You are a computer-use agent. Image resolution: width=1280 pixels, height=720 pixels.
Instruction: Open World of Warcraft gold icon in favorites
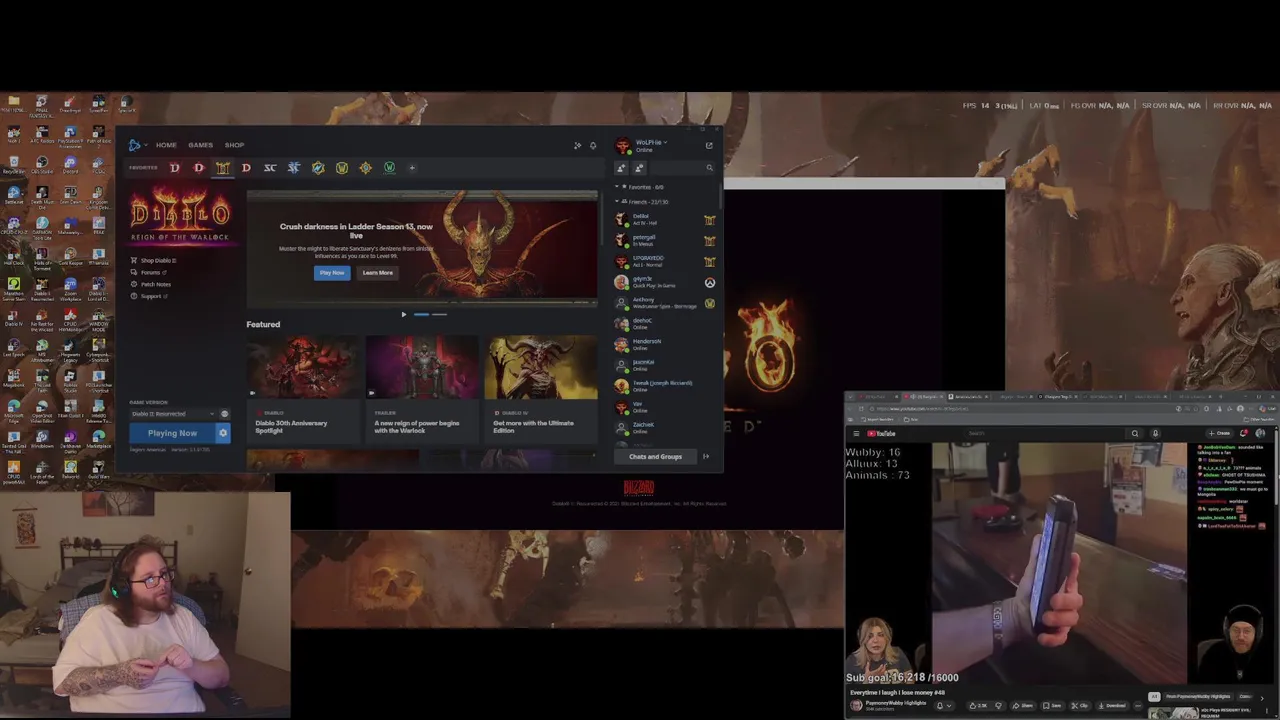(342, 168)
